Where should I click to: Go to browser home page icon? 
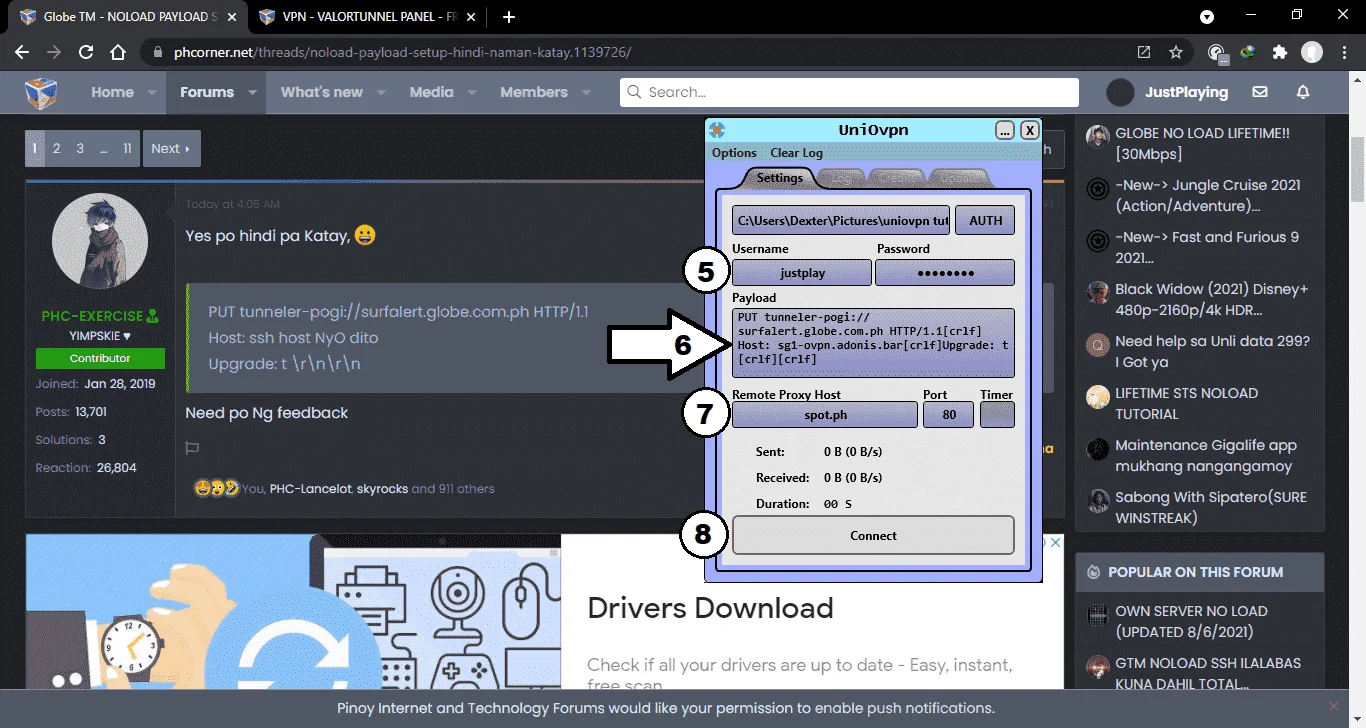coord(118,52)
